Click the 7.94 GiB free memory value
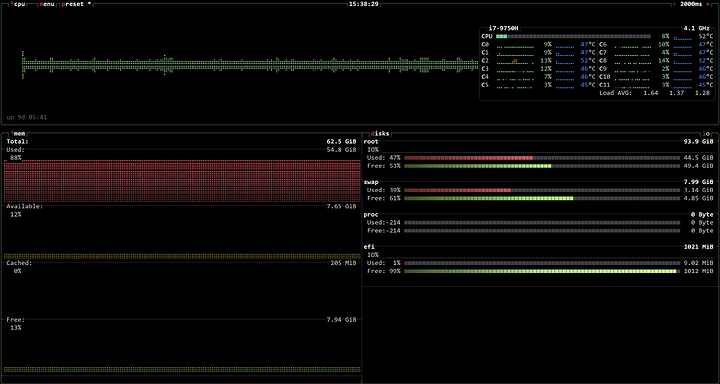The image size is (720, 384). point(341,319)
